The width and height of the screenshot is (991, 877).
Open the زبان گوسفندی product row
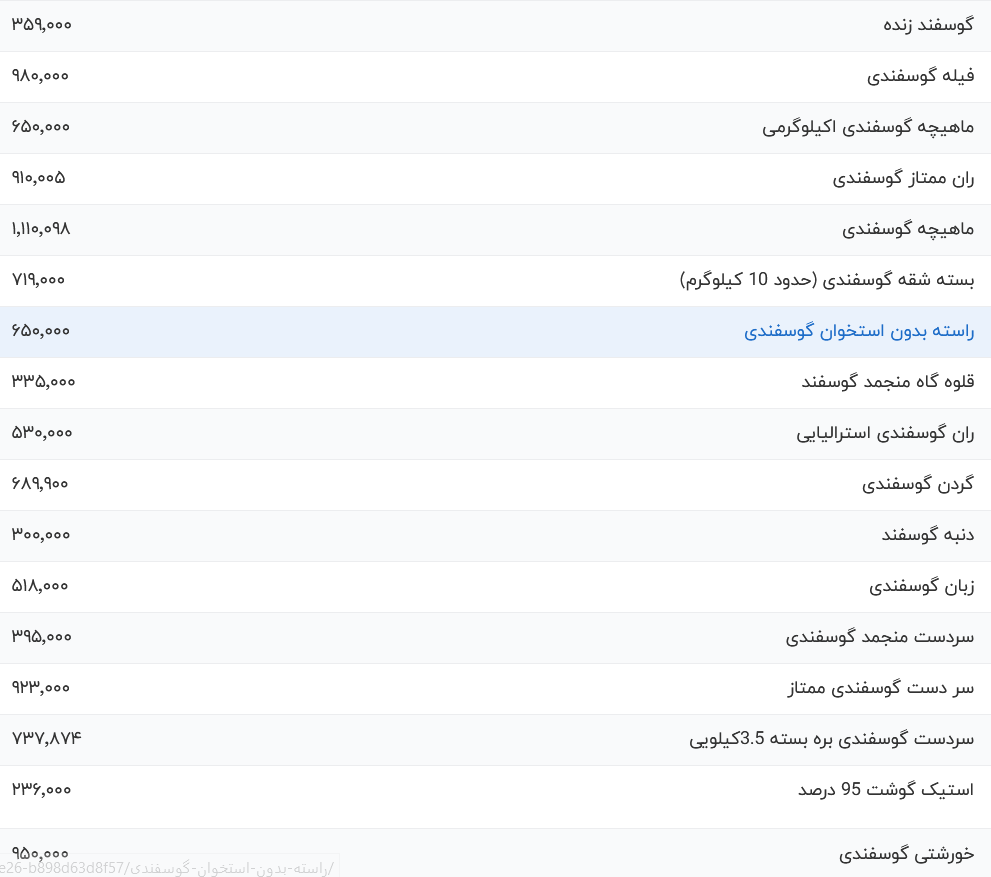tap(919, 586)
